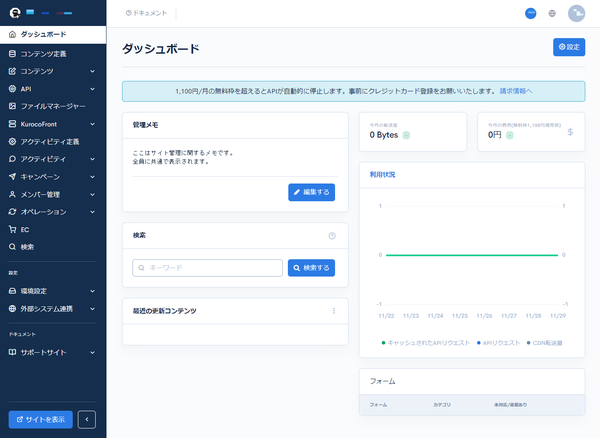The height and width of the screenshot is (438, 600).
Task: Focus the キーワード search field
Action: pyautogui.click(x=207, y=268)
